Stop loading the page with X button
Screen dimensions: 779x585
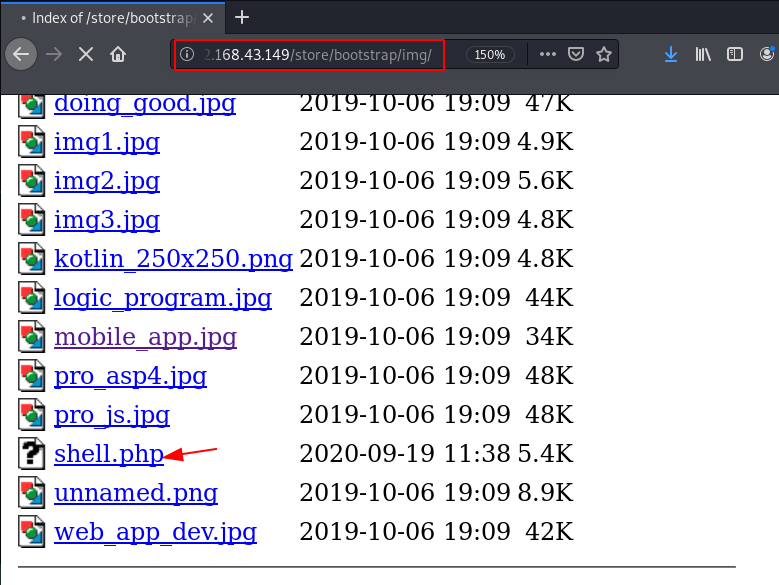(x=86, y=54)
